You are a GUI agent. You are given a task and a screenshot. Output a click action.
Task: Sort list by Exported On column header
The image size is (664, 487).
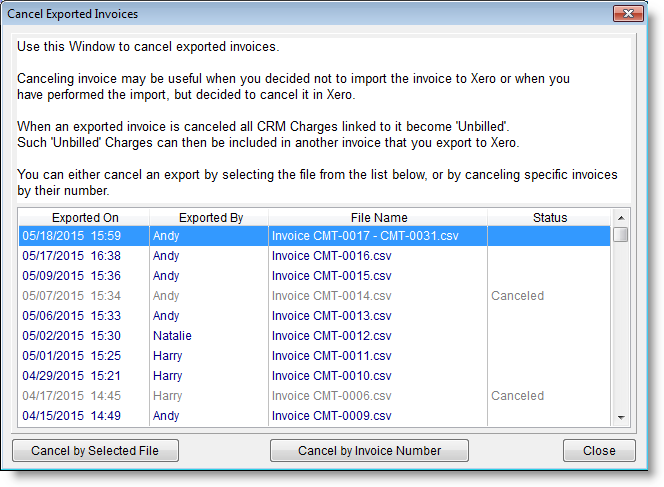click(x=83, y=217)
